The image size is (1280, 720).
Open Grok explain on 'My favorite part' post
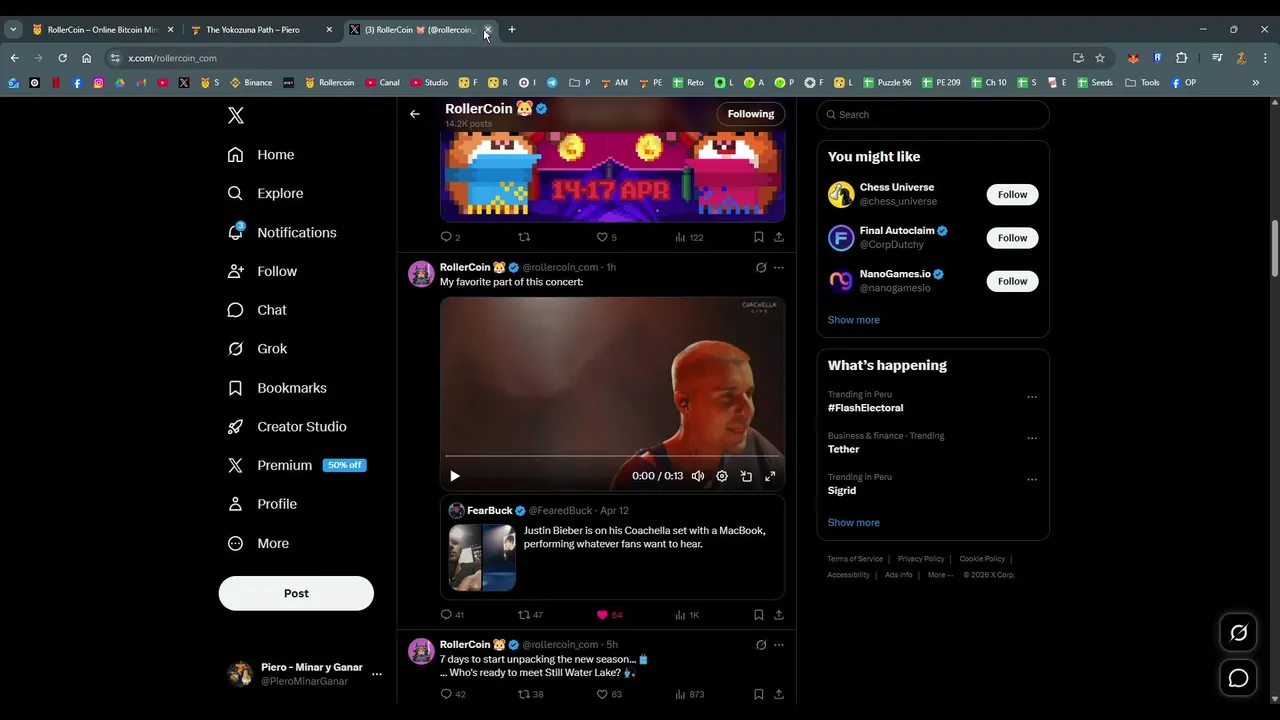[x=760, y=268]
